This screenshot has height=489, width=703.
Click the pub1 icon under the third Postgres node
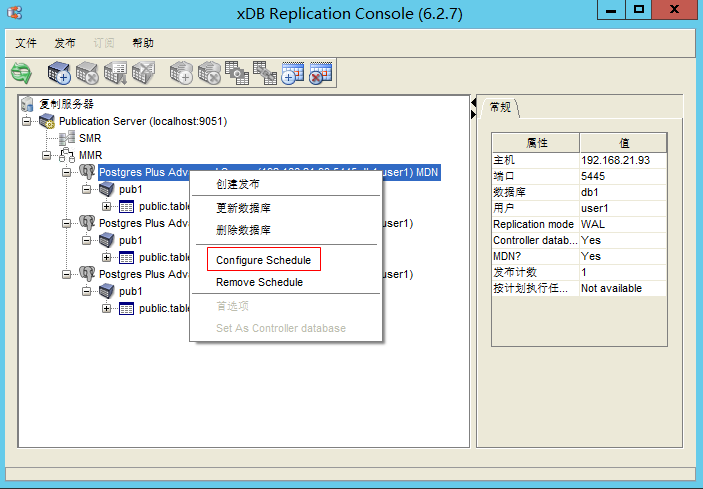(x=107, y=291)
